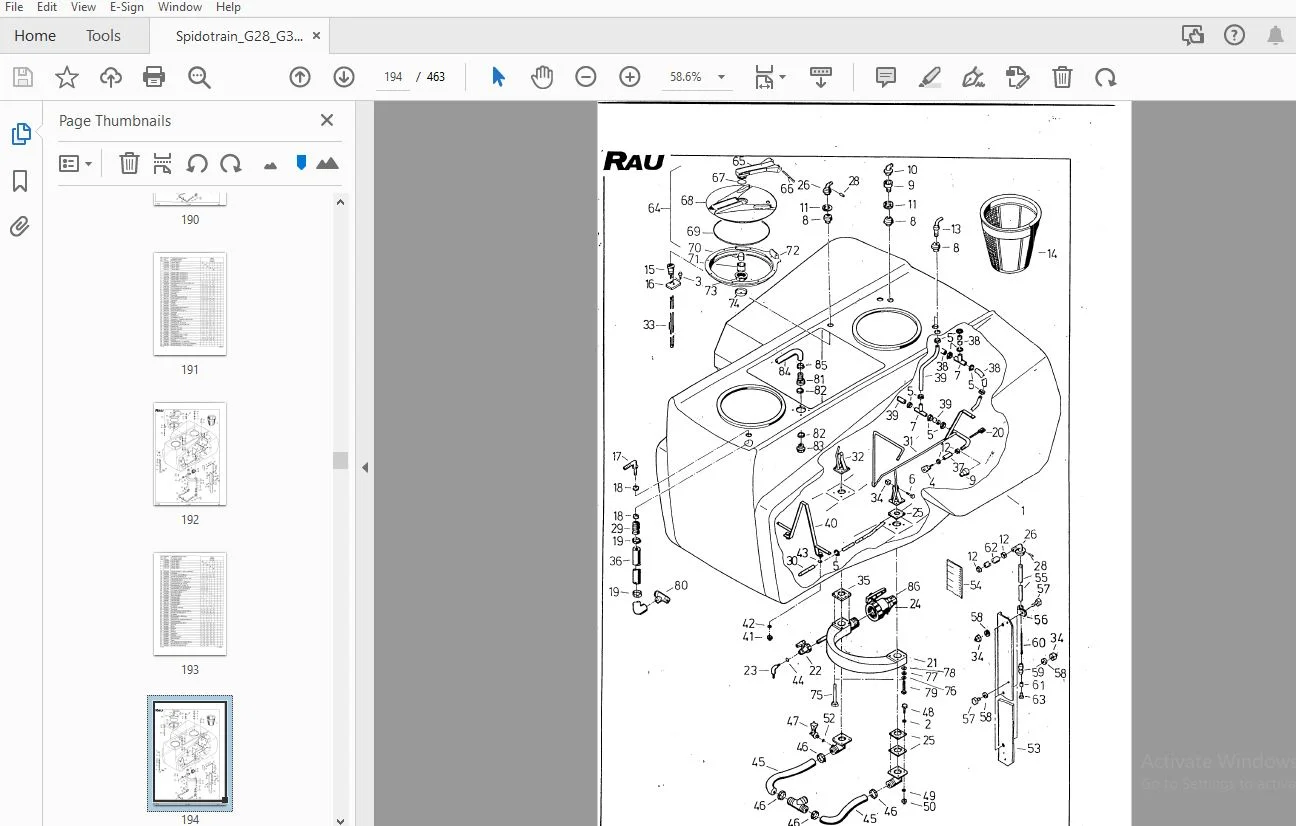
Task: Open the fit page options tool
Action: tap(770, 77)
